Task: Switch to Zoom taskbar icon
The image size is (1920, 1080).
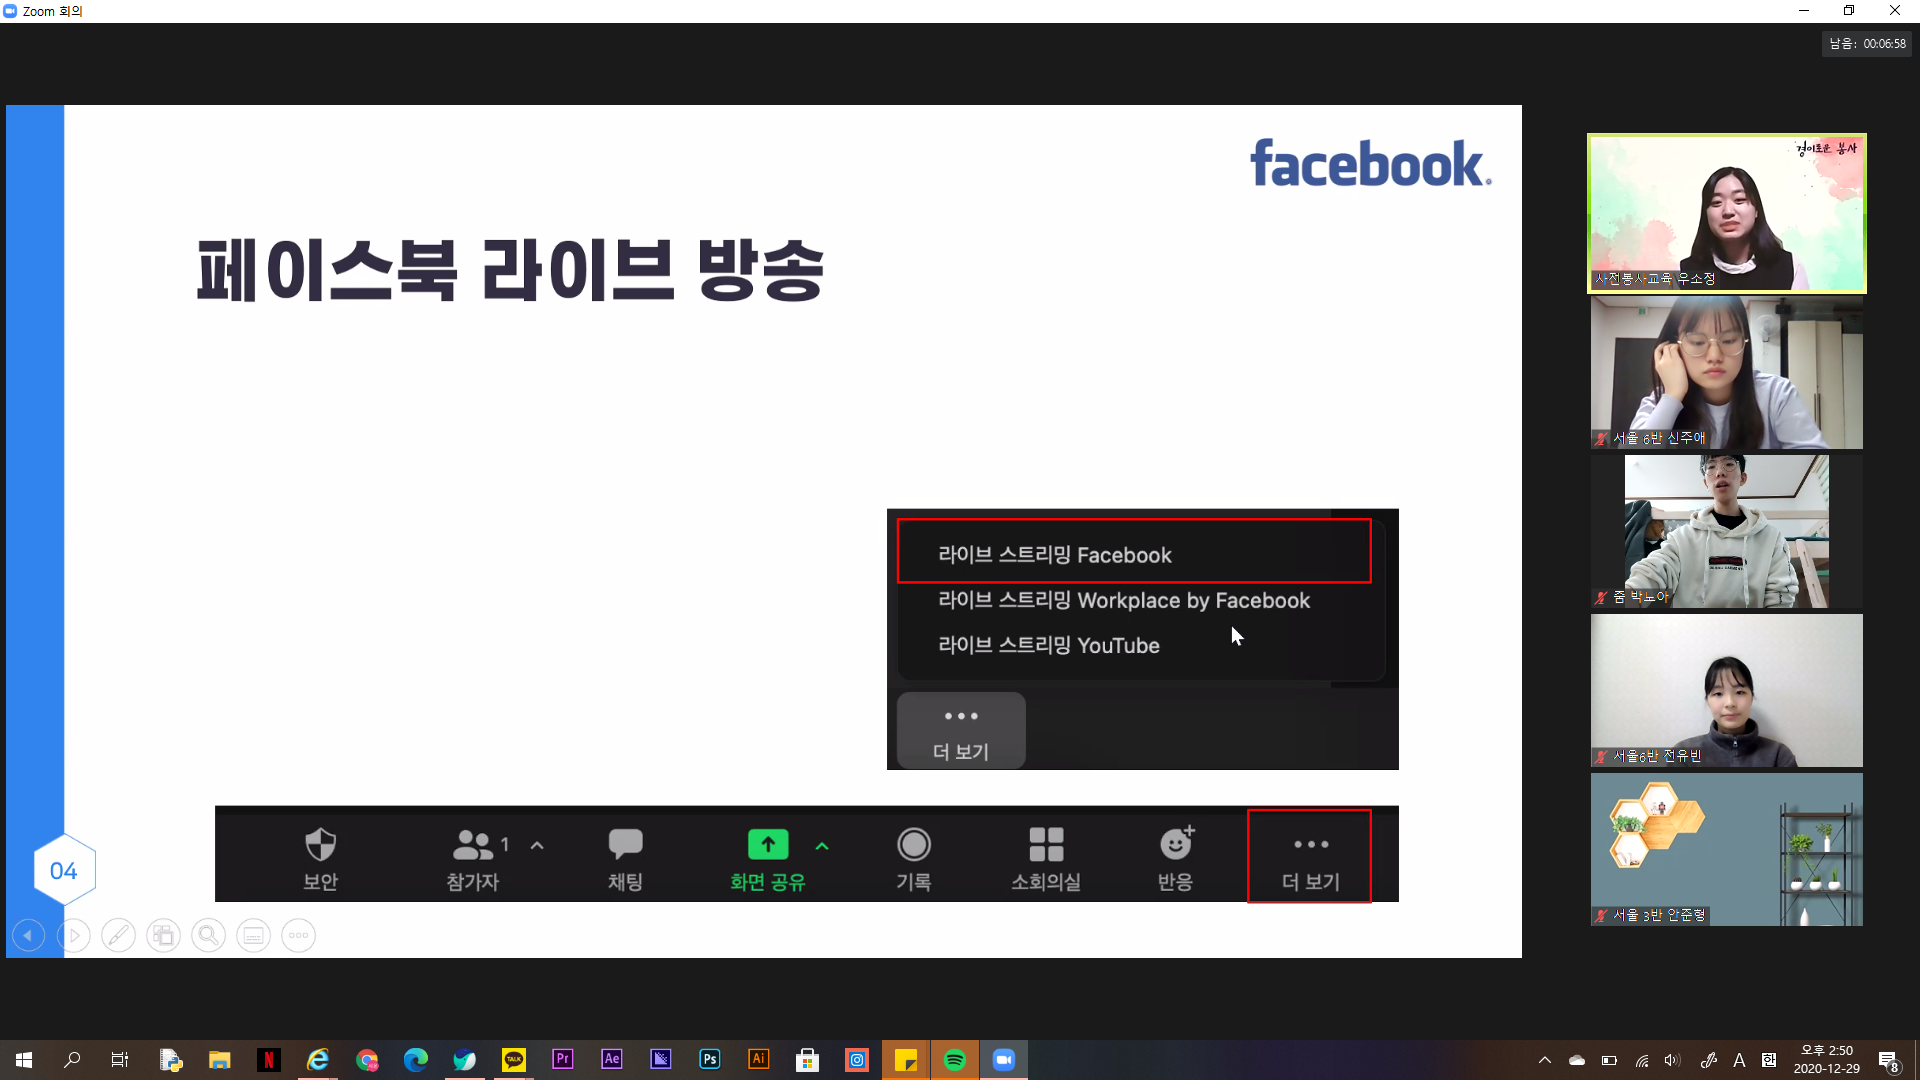Action: click(1004, 1060)
